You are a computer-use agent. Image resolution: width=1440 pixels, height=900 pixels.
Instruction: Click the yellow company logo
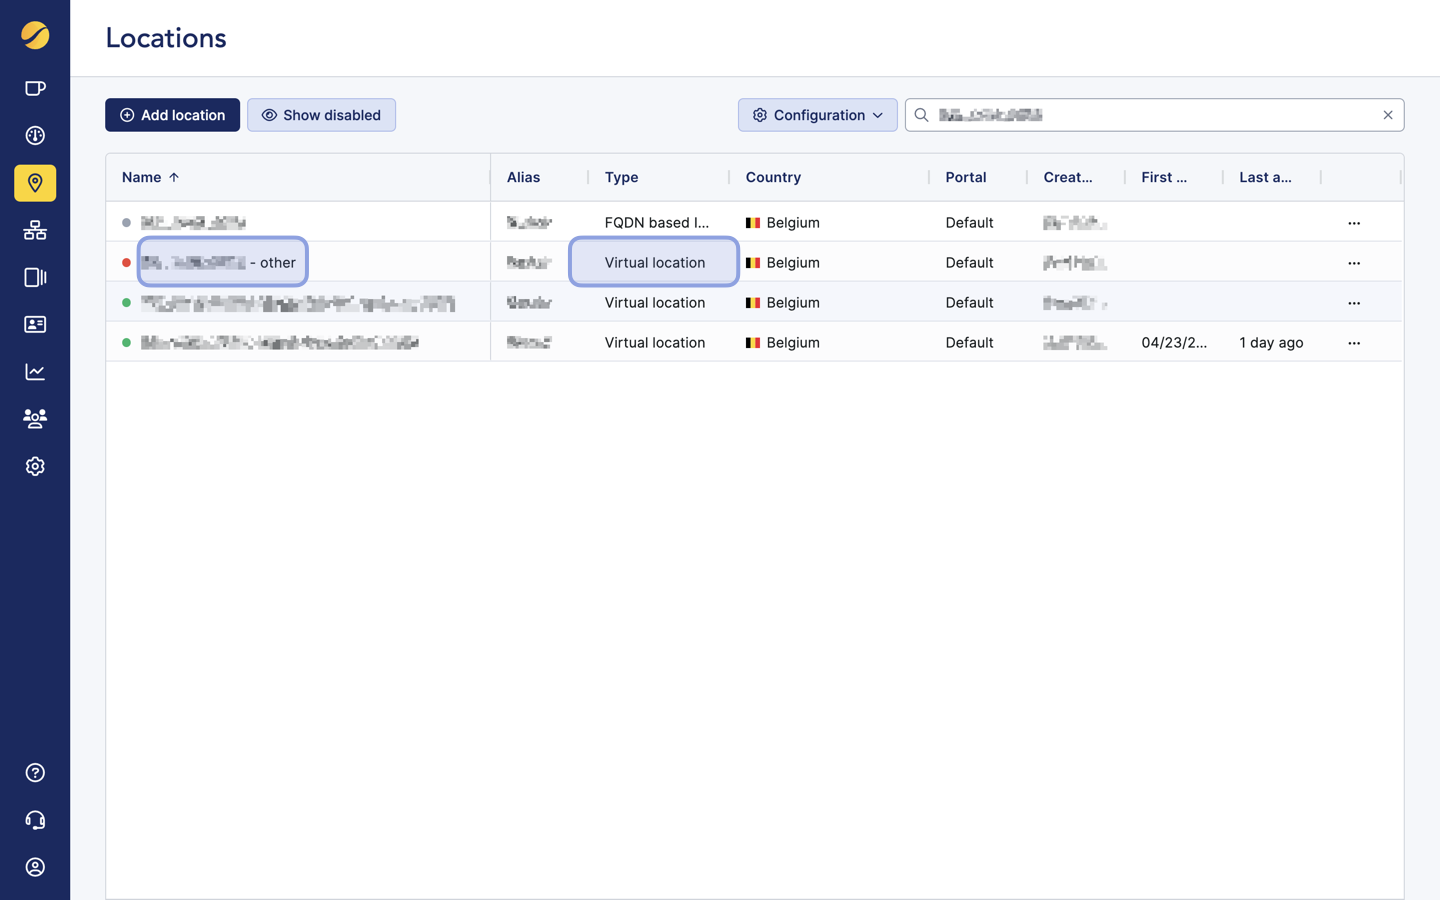pyautogui.click(x=35, y=36)
